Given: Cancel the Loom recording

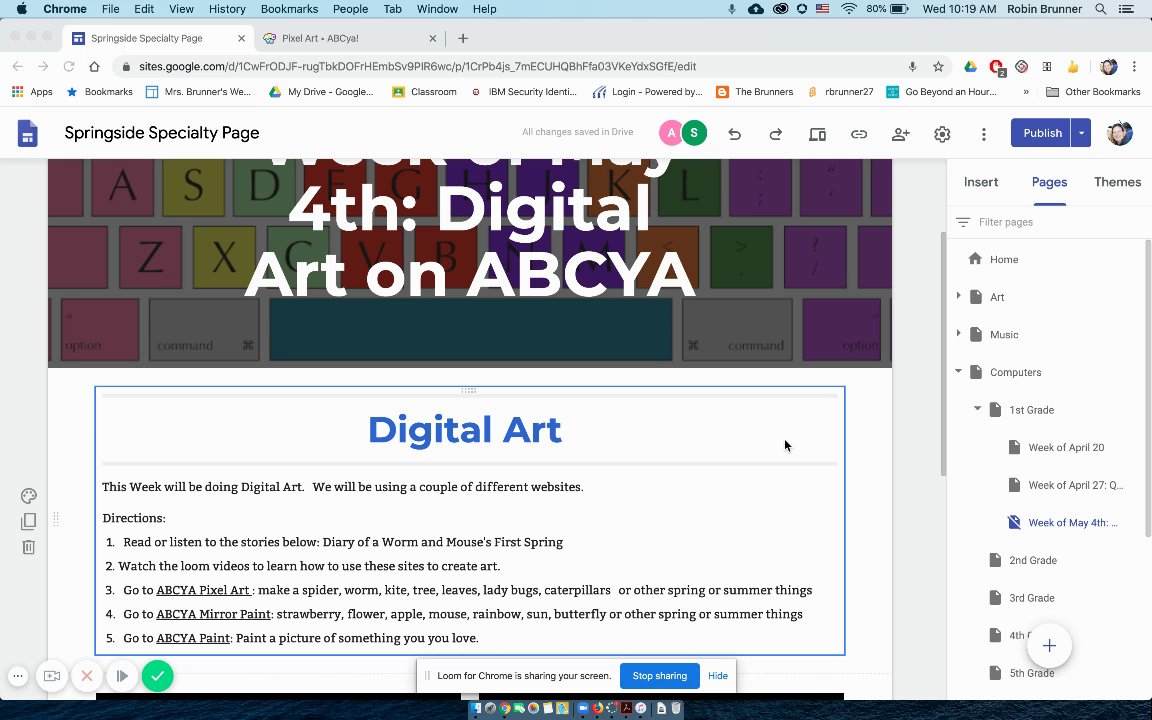Looking at the screenshot, I should click(x=87, y=676).
